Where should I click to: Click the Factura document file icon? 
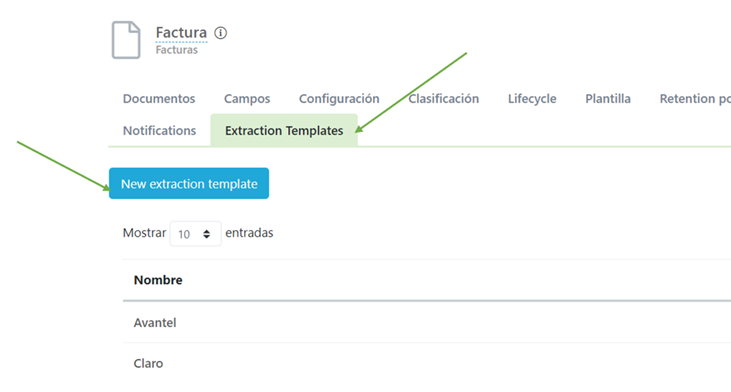coord(126,40)
